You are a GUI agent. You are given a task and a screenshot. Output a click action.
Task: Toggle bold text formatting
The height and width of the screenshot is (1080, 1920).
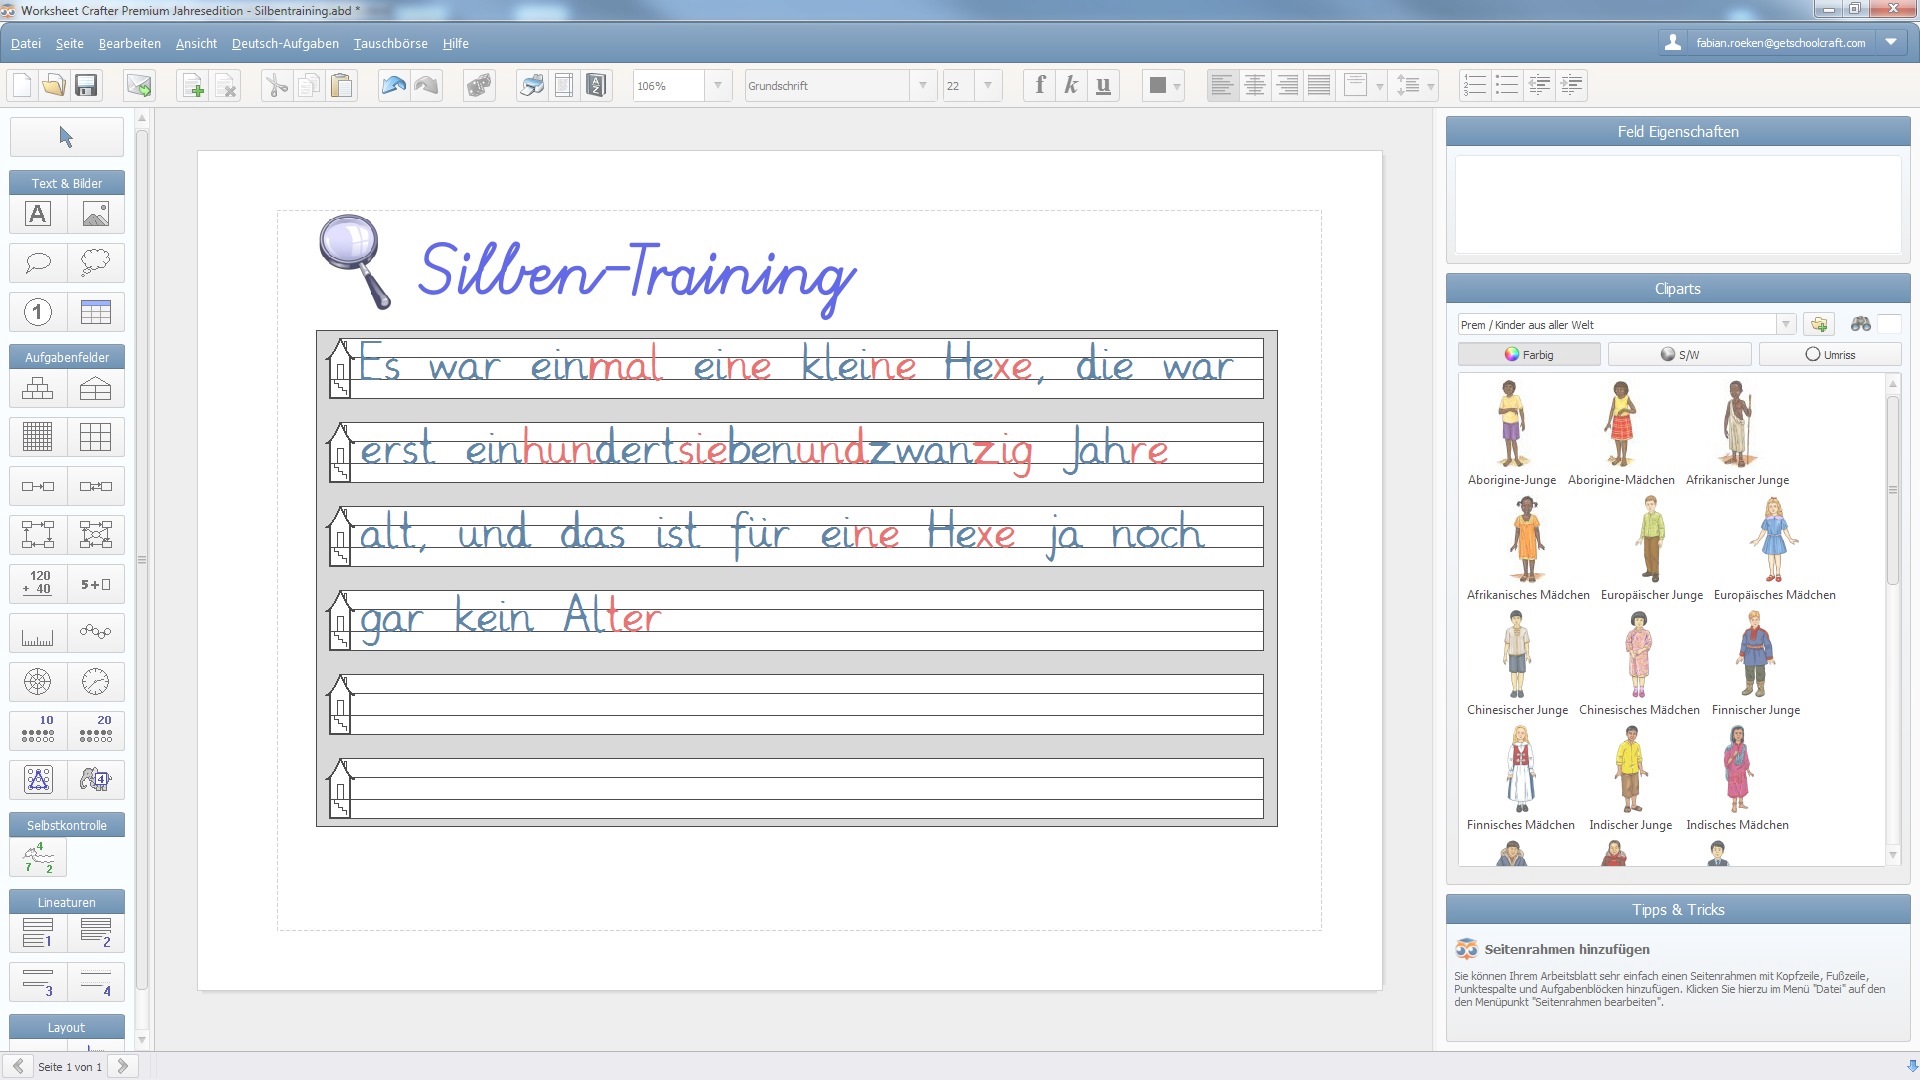click(x=1039, y=86)
